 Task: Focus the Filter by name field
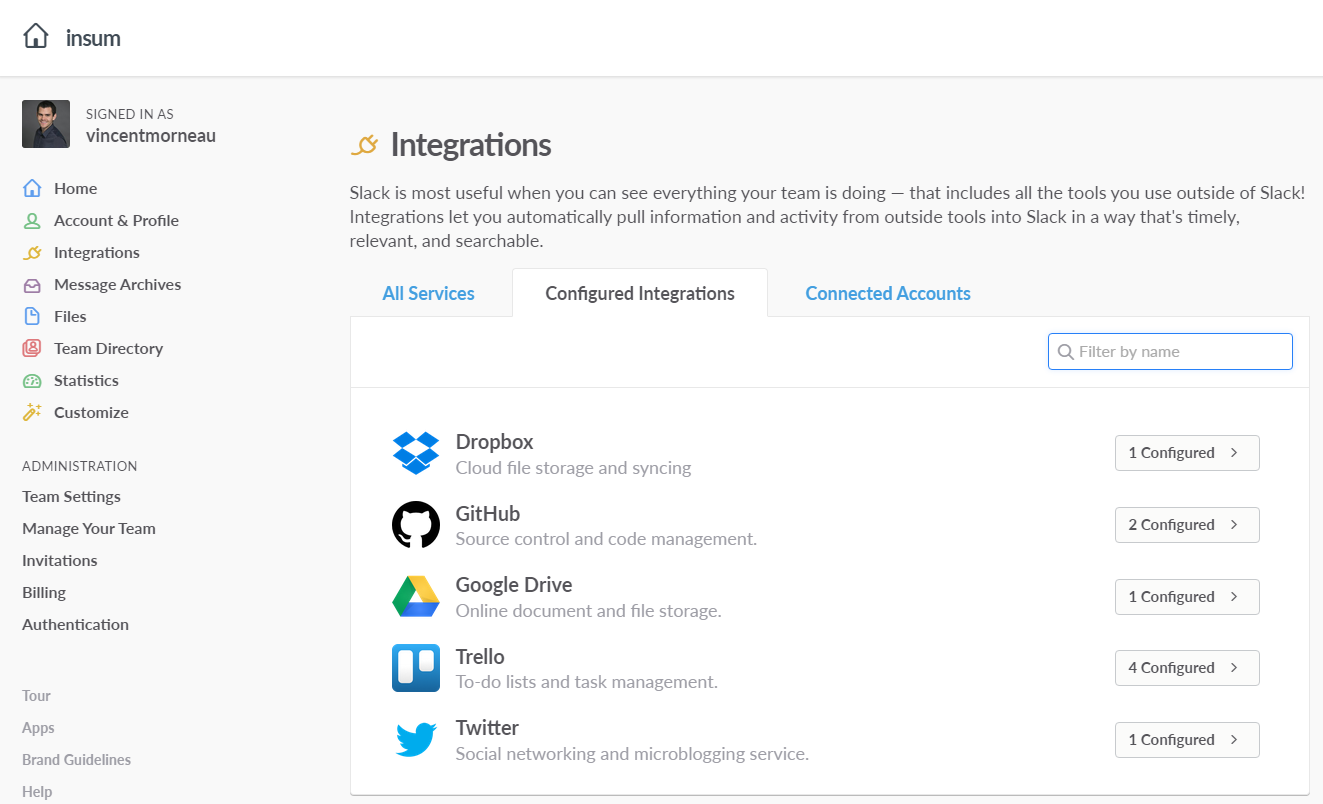pos(1170,351)
